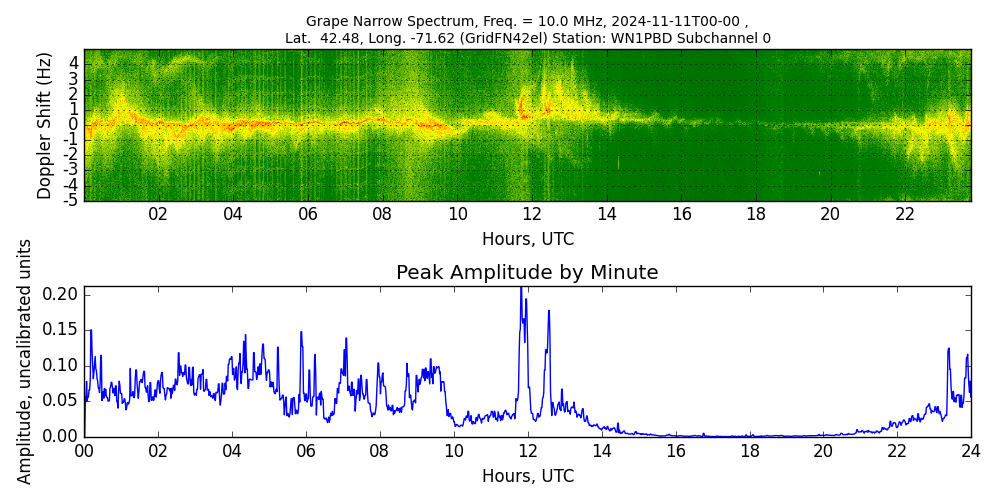Click "Hours, UTC" label below amplitude plot
This screenshot has height=500, width=1000.
pos(527,476)
